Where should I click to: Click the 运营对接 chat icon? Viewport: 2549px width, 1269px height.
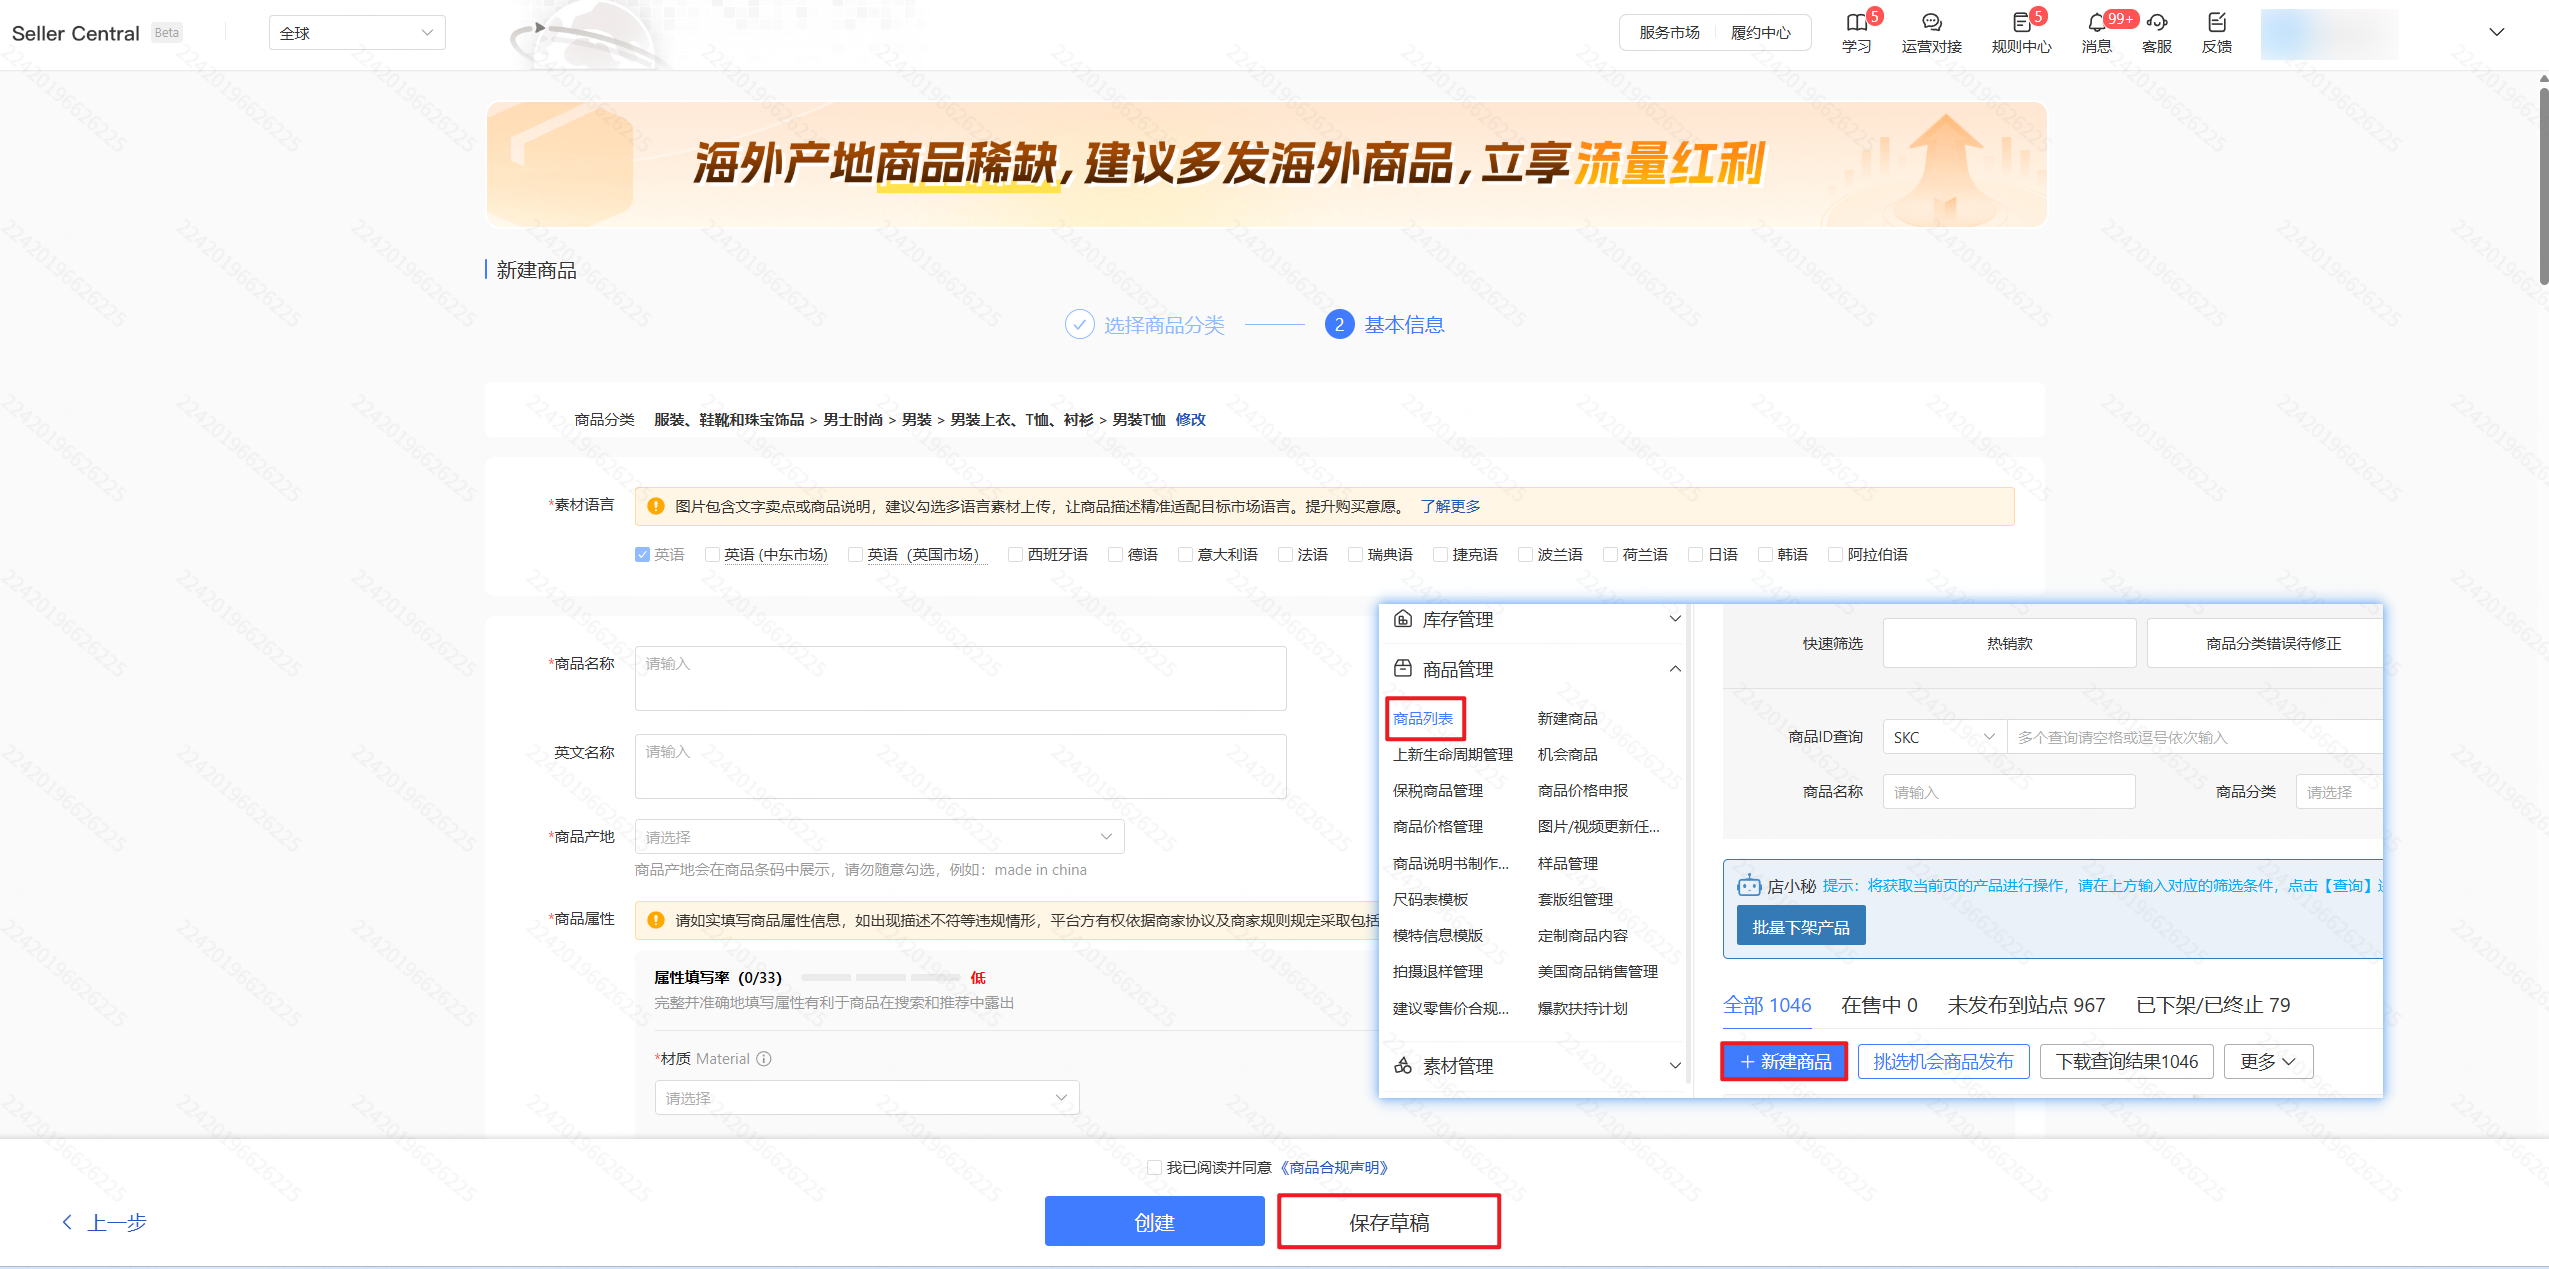[x=1931, y=23]
